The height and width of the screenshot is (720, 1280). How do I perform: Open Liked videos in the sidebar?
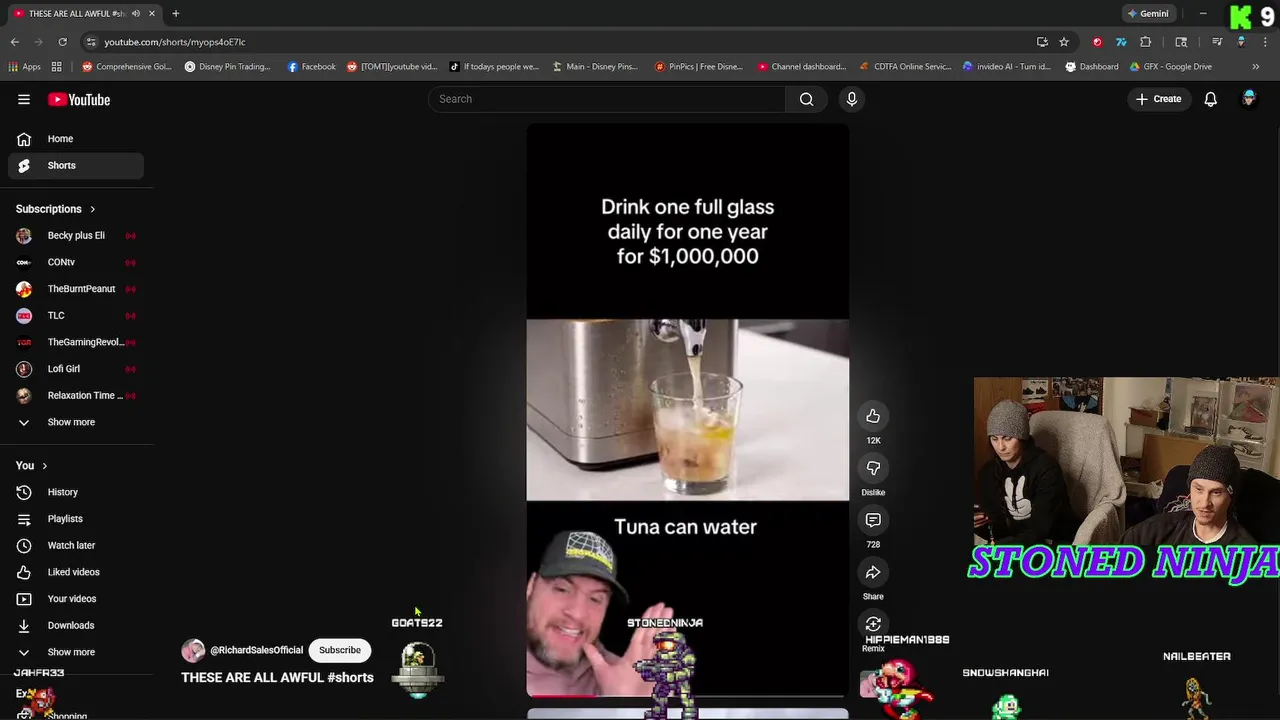point(76,572)
